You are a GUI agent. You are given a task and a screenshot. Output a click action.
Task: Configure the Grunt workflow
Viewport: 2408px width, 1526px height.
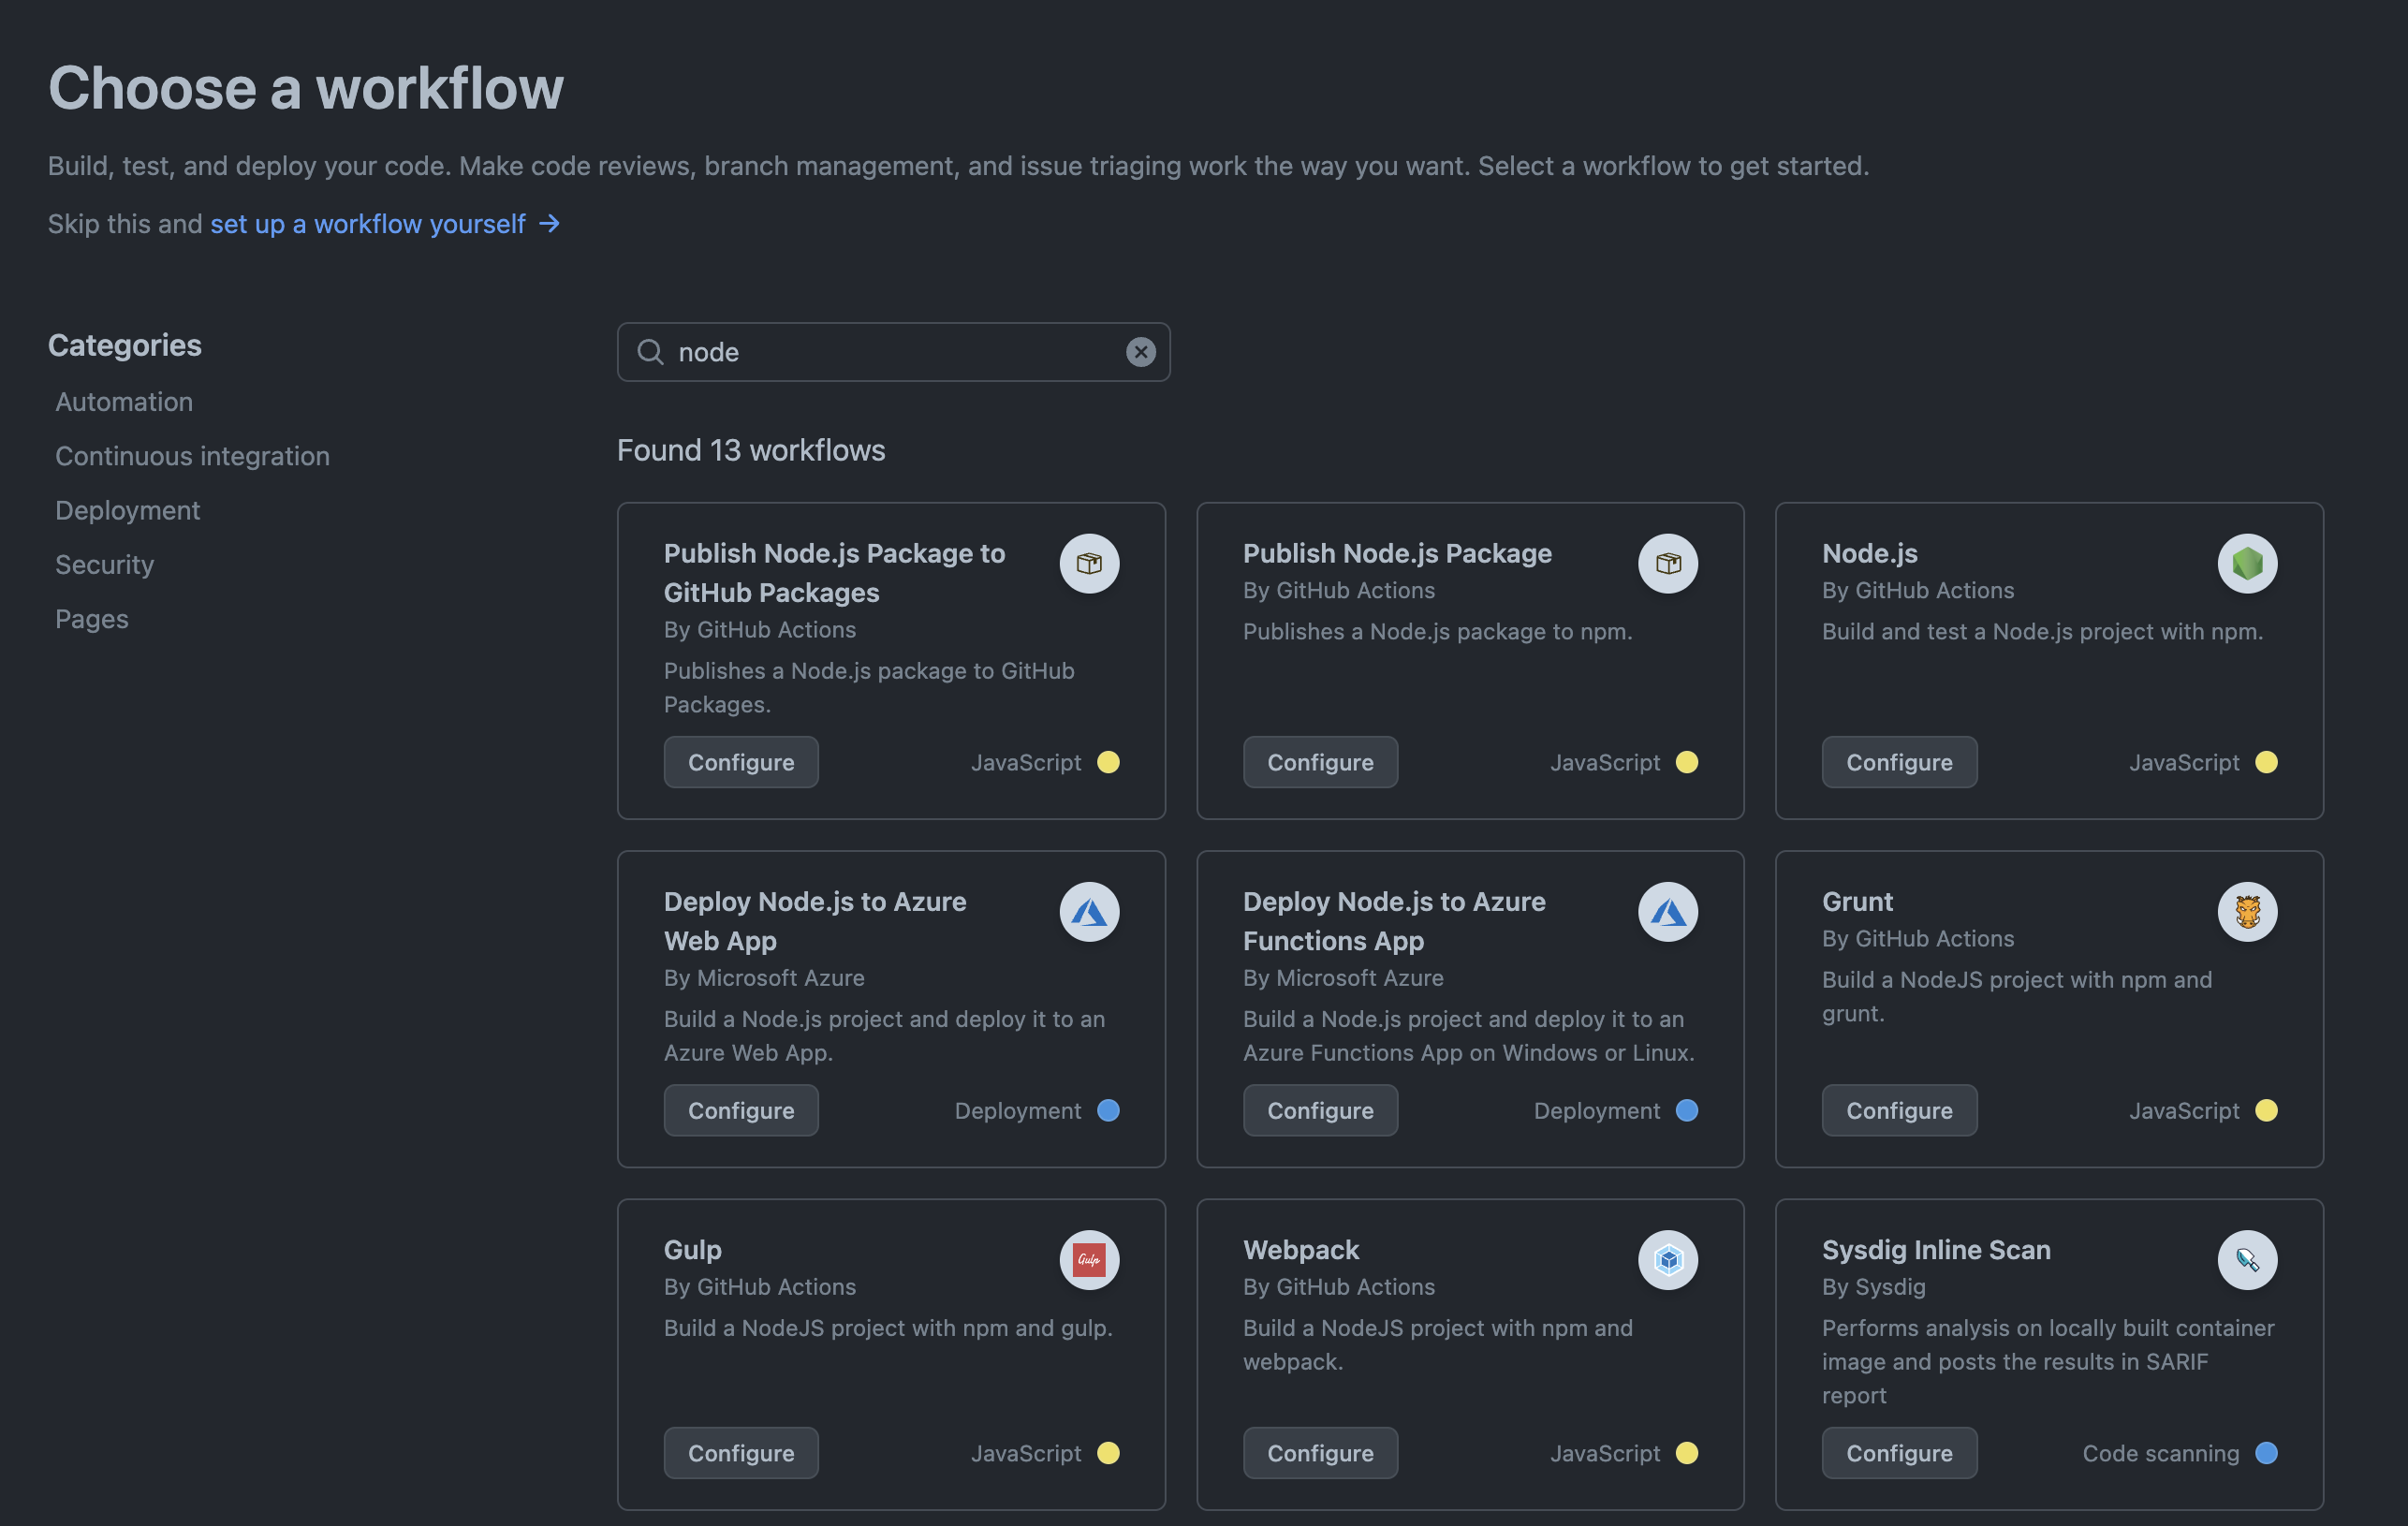[1899, 1111]
